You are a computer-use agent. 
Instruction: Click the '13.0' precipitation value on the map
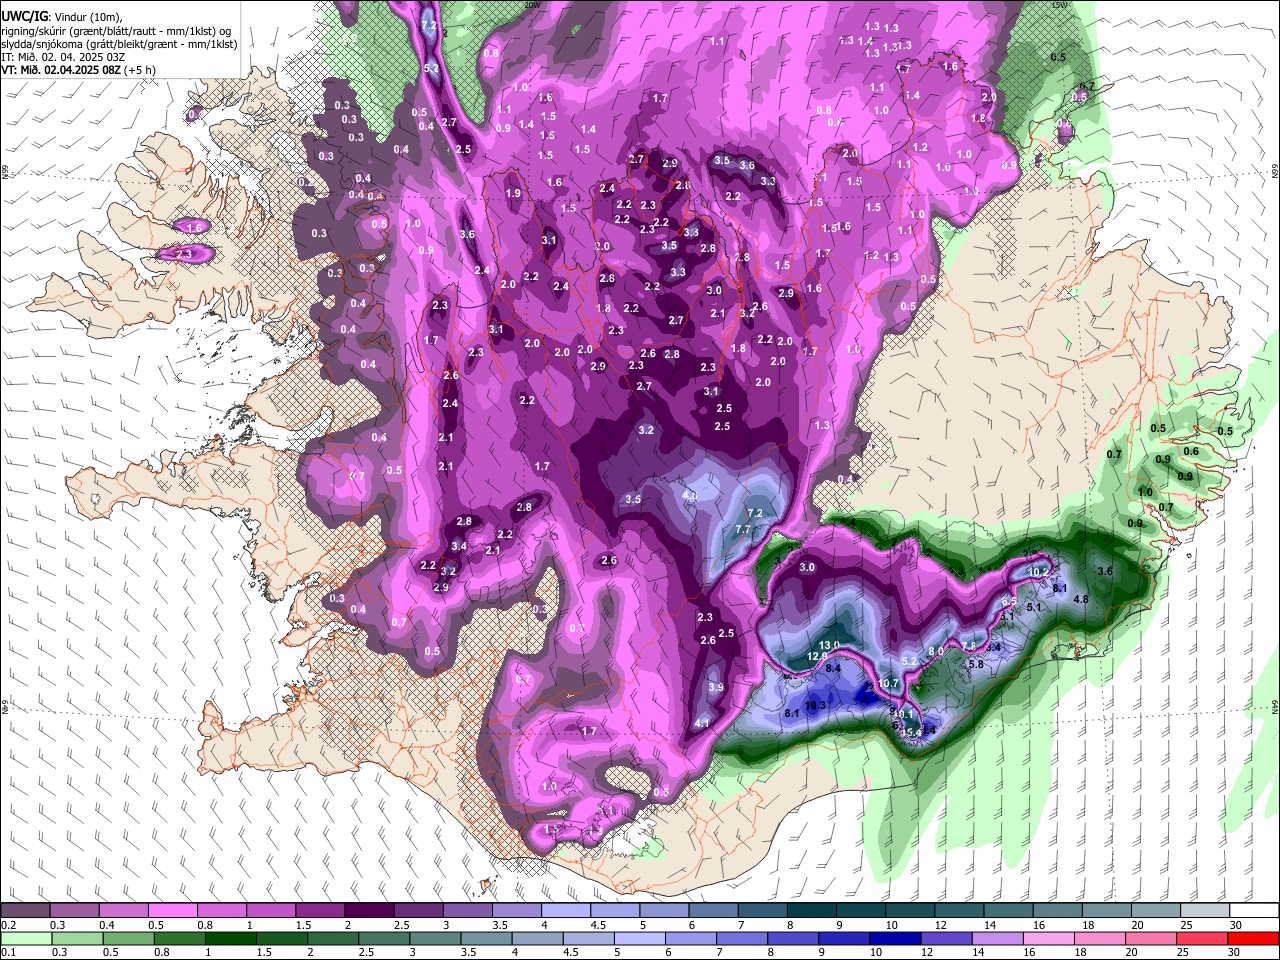pos(830,645)
